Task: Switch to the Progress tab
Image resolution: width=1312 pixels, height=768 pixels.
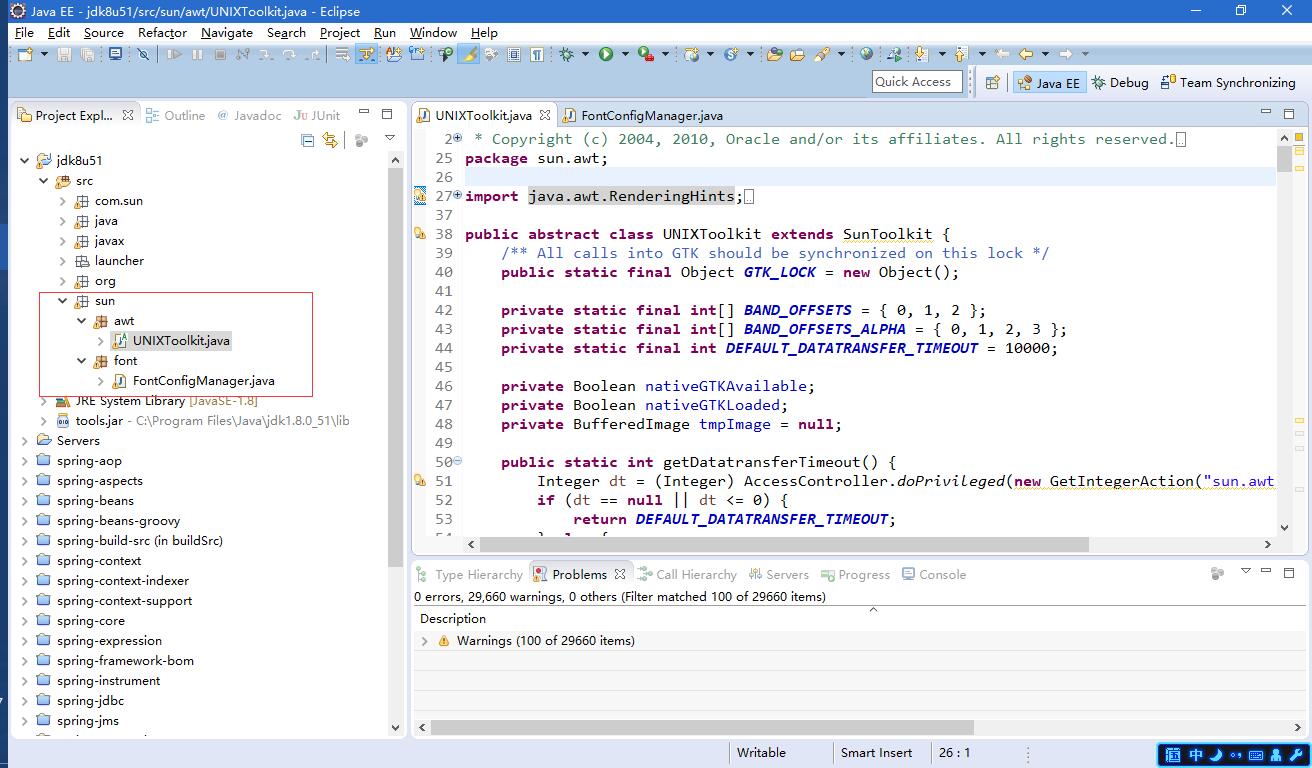Action: [855, 574]
